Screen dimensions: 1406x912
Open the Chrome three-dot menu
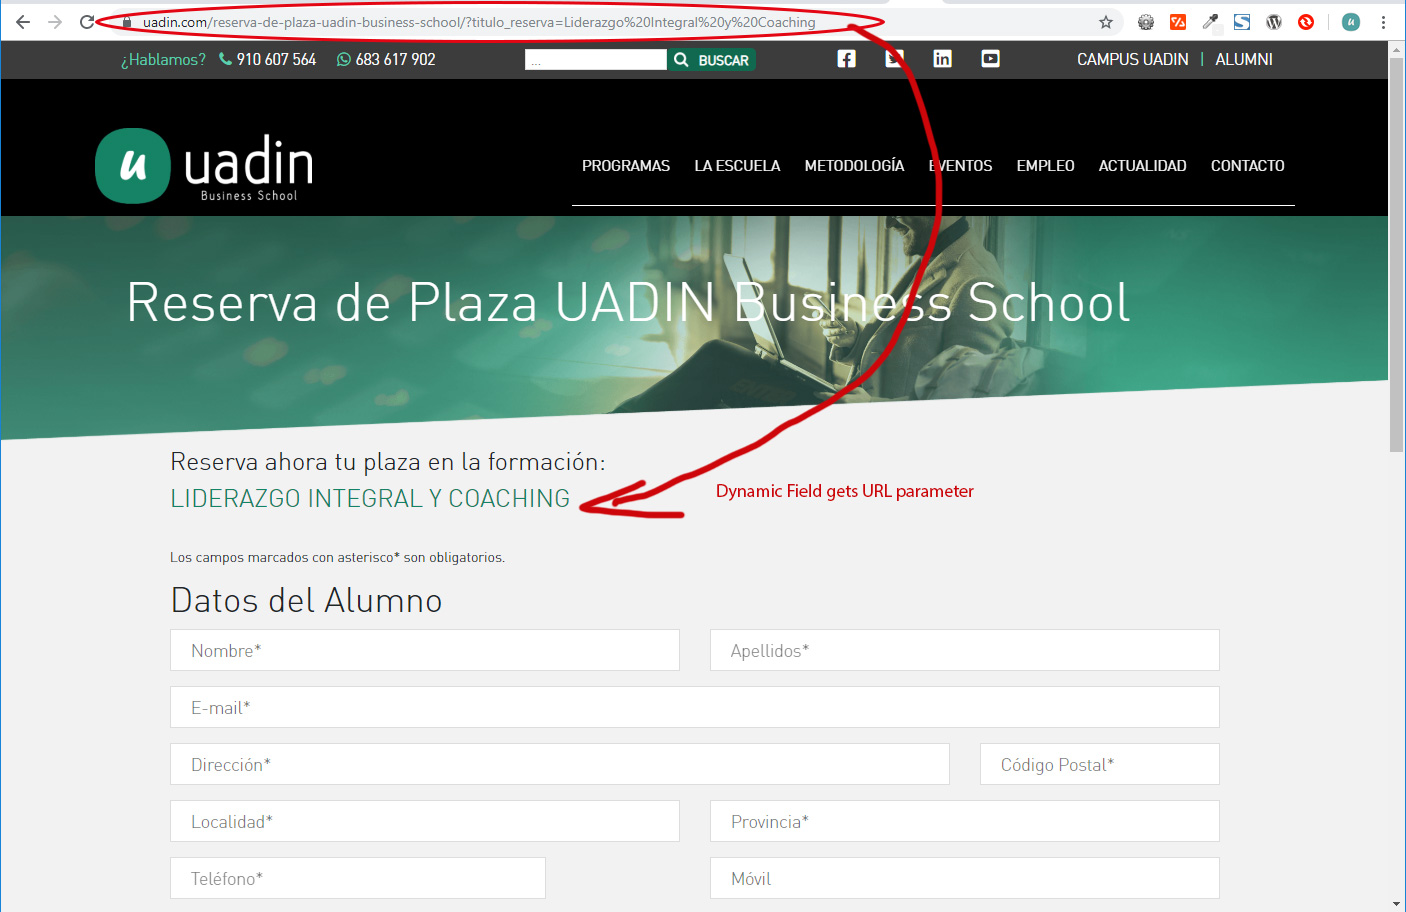coord(1383,22)
